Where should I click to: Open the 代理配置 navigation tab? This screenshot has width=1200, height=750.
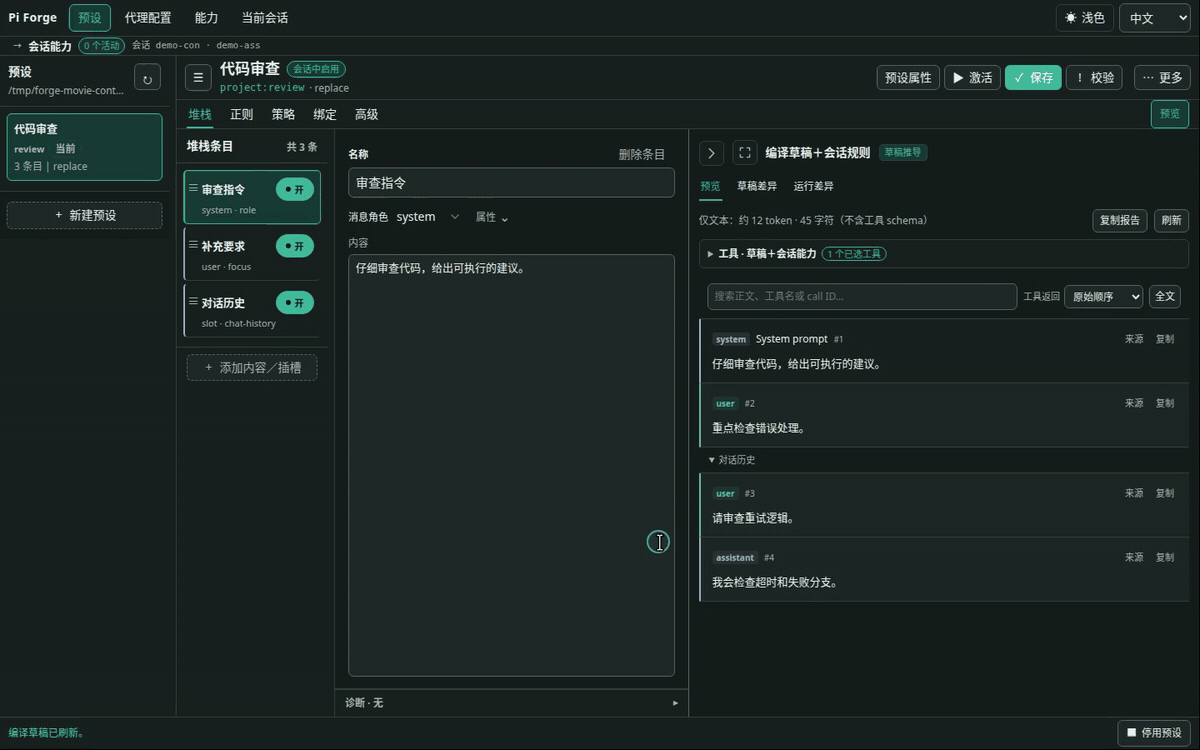[x=148, y=18]
